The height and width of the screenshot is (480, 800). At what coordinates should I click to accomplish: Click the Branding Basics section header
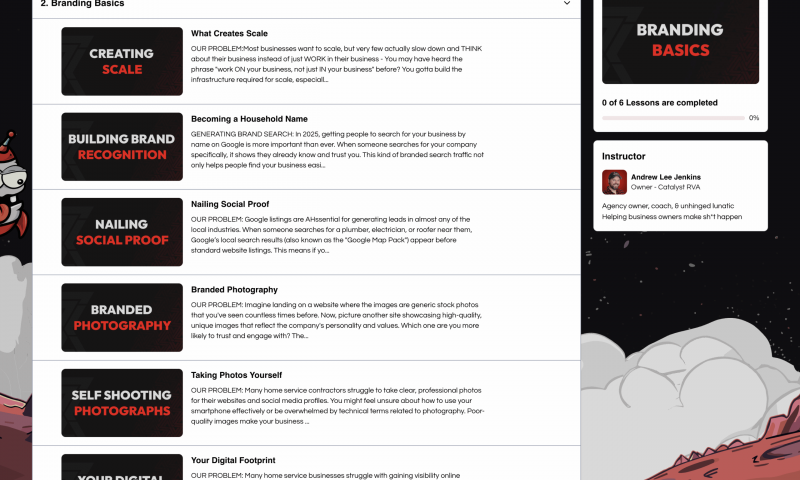[x=306, y=5]
